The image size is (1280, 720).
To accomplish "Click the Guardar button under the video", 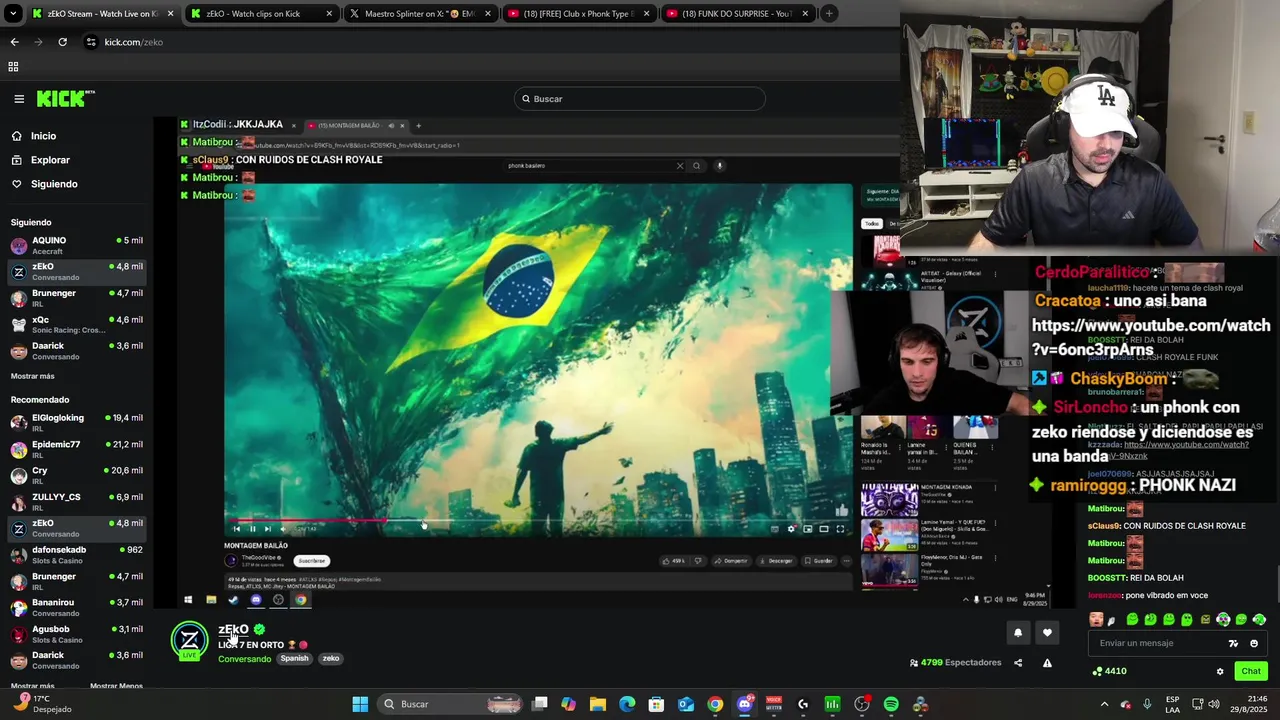I will [818, 561].
